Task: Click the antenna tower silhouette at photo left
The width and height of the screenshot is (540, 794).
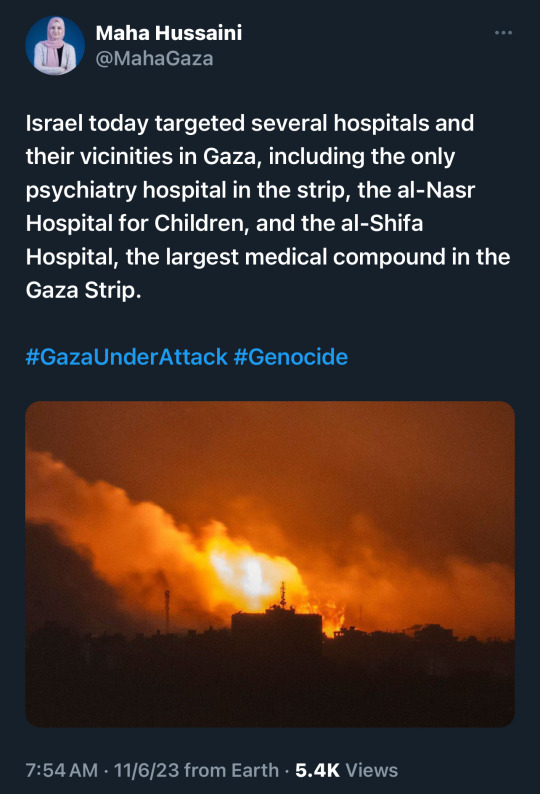Action: click(167, 609)
